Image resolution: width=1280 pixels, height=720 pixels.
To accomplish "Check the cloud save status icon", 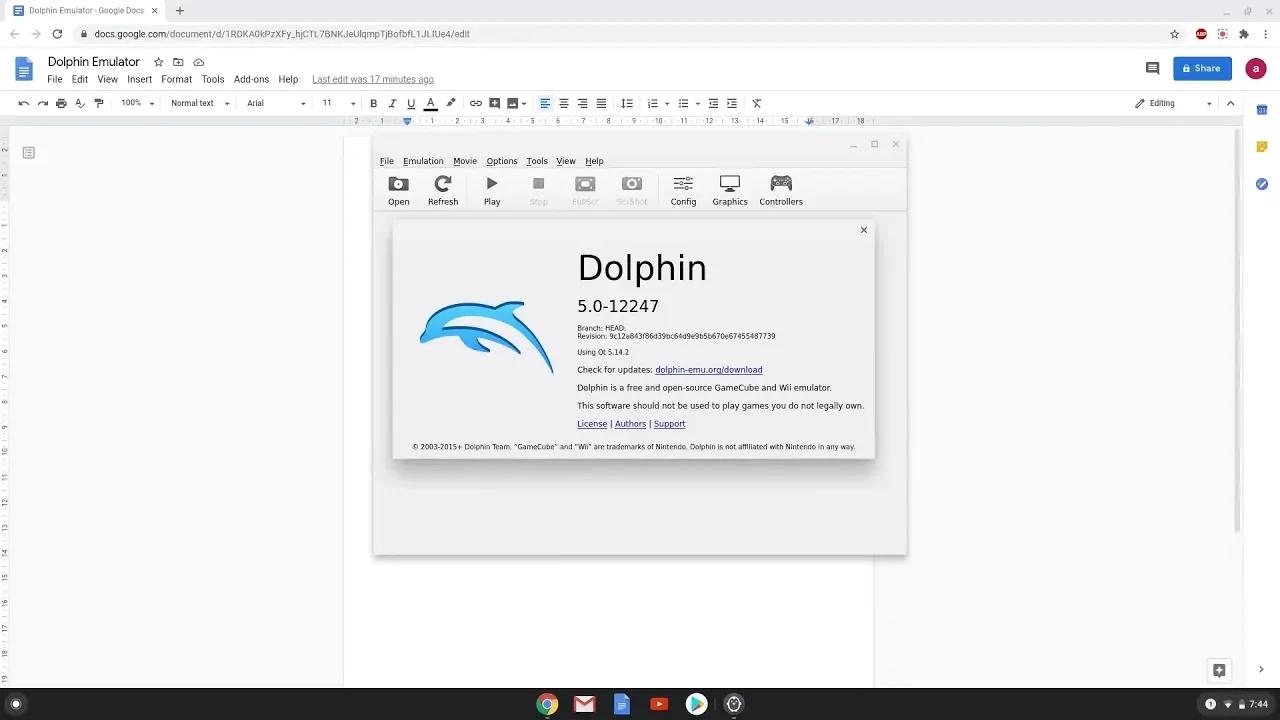I will tap(198, 62).
